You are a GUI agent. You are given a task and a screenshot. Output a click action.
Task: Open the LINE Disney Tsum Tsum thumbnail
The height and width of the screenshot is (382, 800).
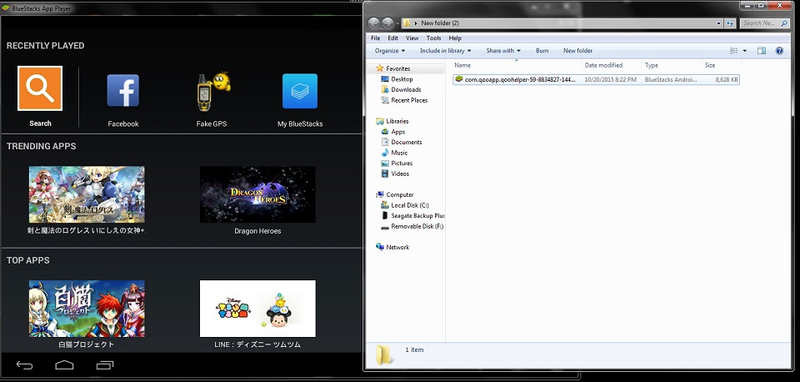(258, 309)
